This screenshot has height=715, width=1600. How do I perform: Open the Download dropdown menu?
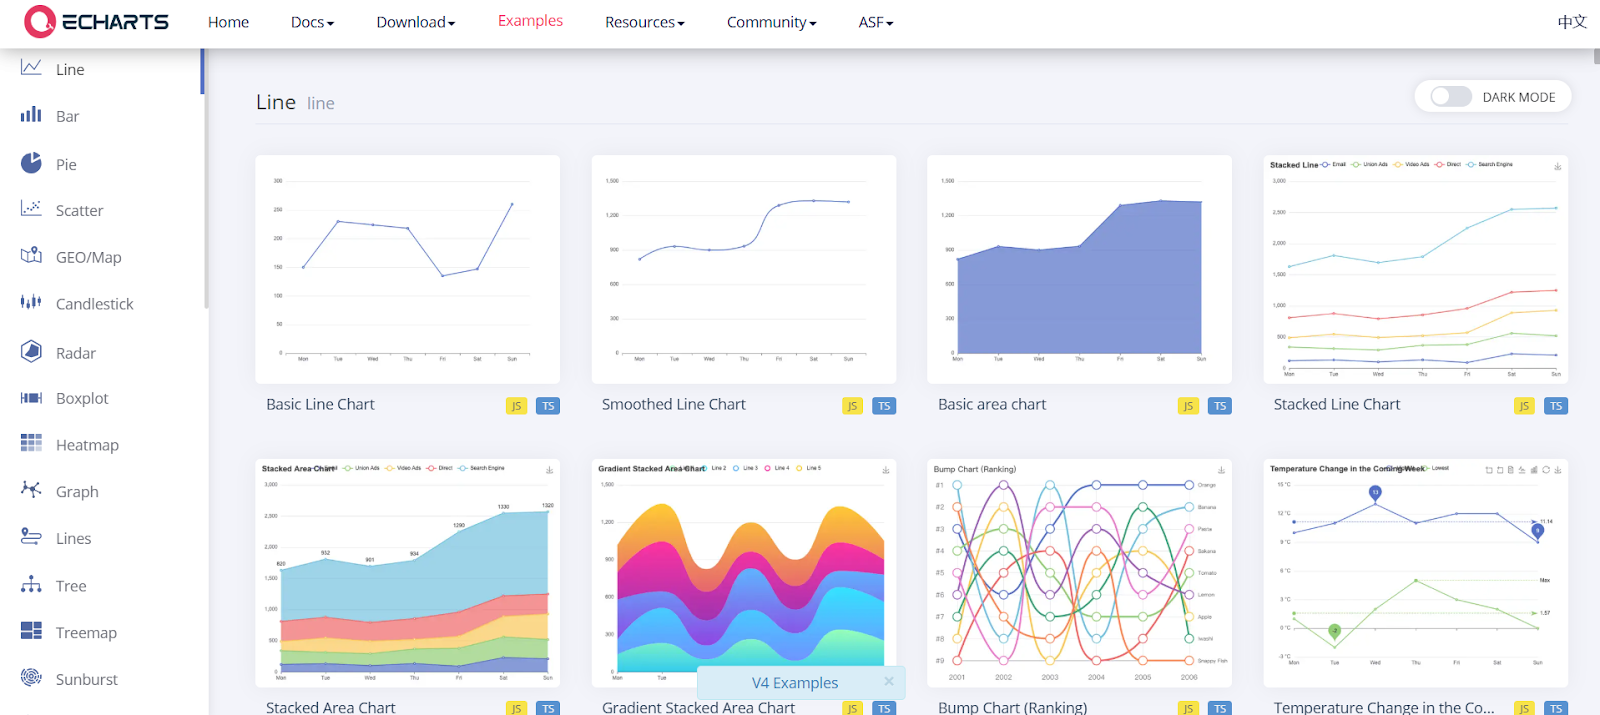click(415, 22)
